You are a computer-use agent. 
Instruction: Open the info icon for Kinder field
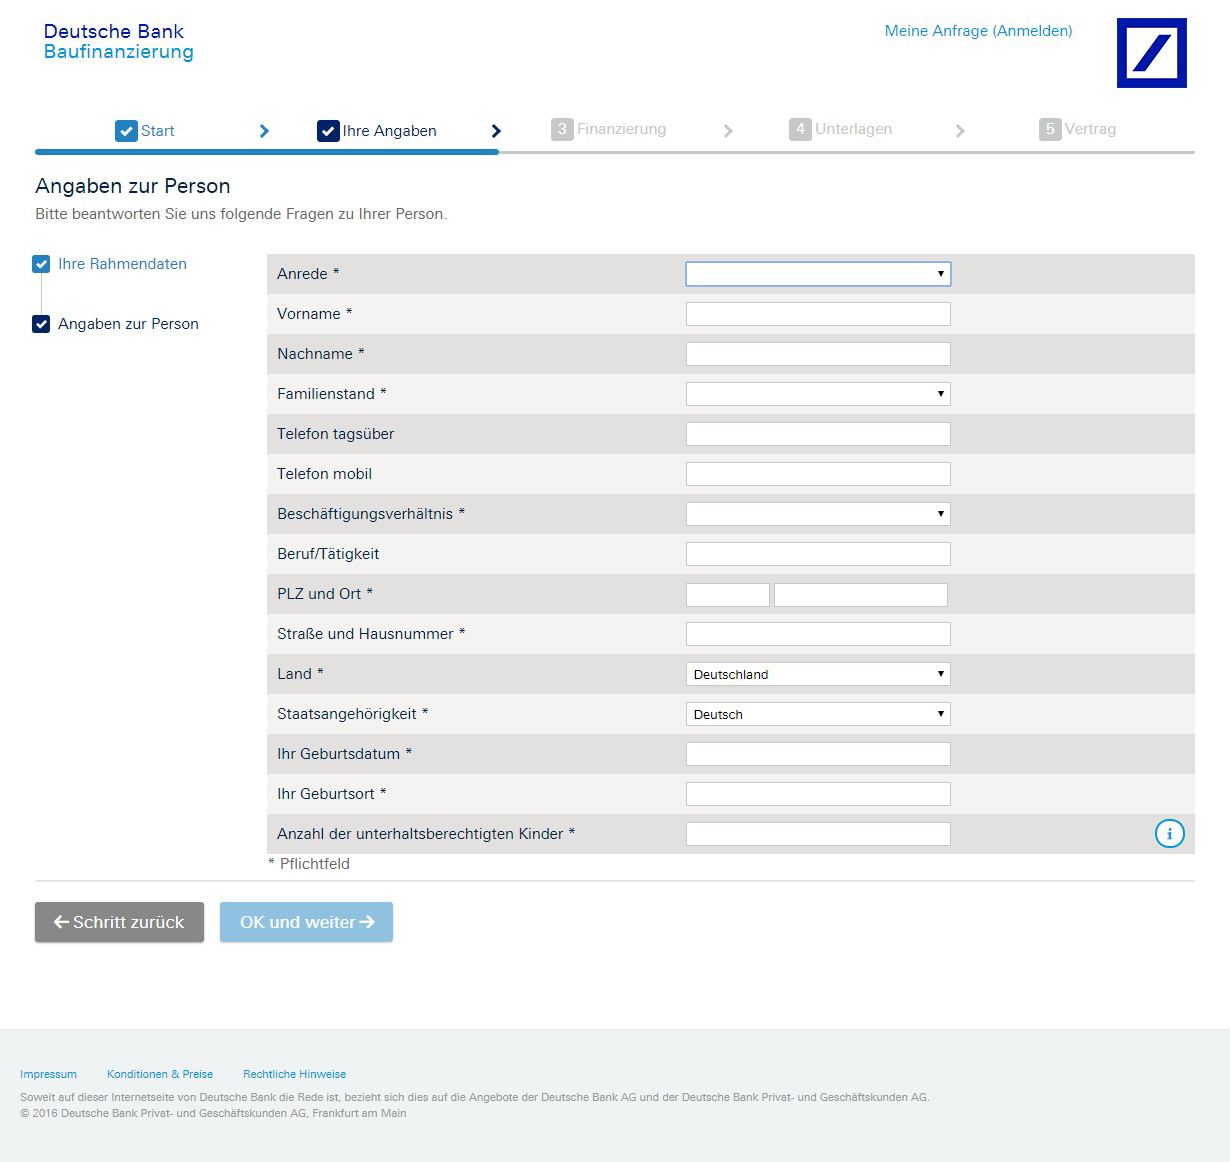tap(1170, 833)
